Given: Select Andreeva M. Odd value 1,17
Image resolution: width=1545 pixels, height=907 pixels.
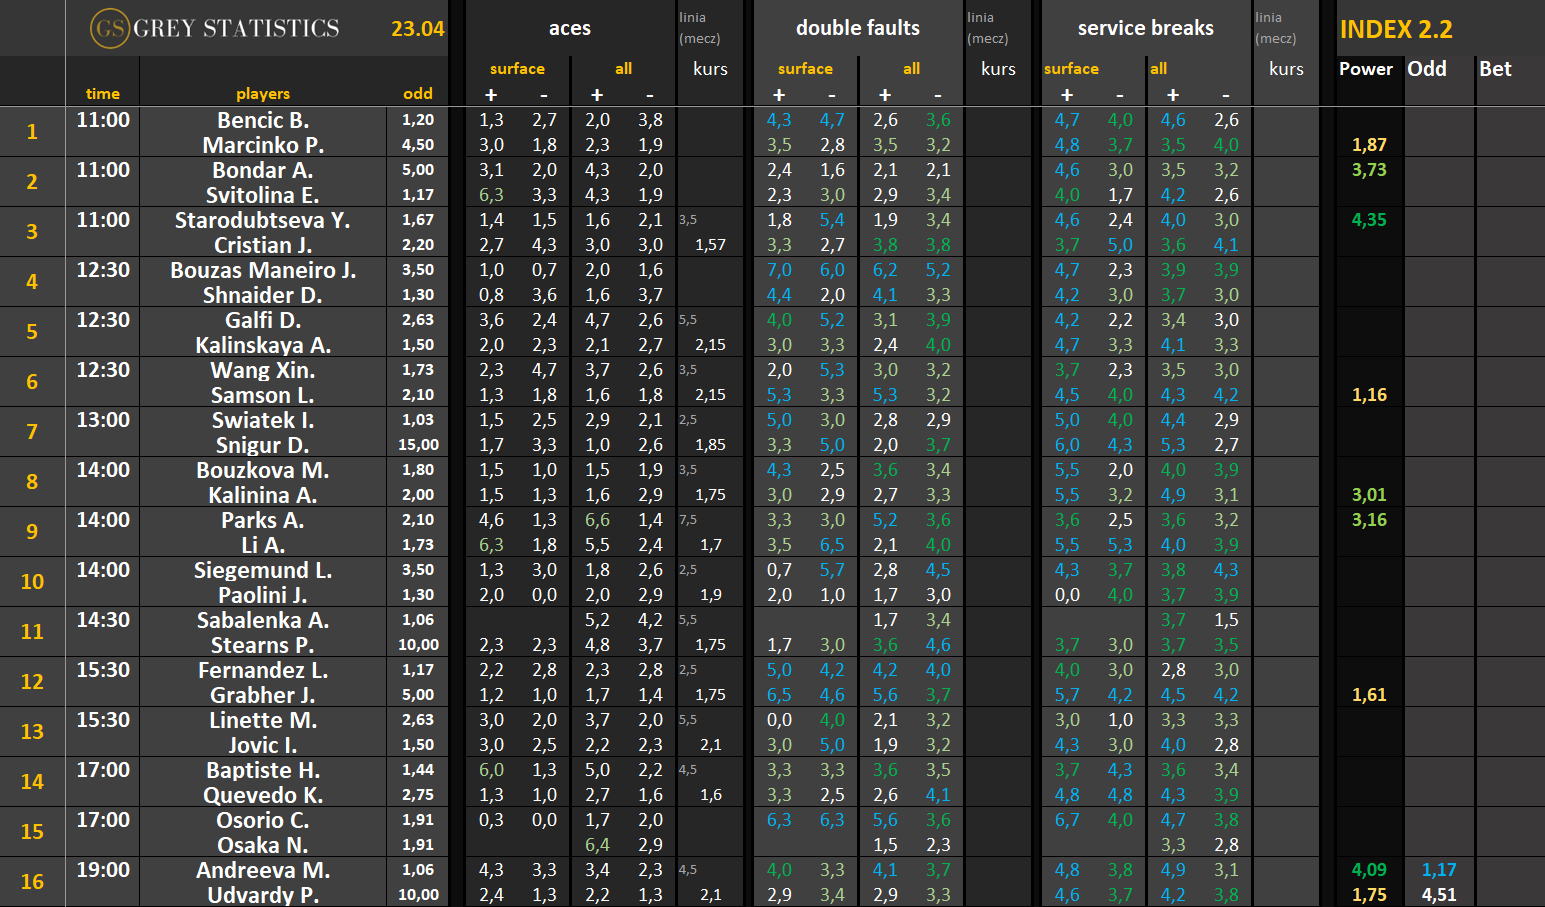Looking at the screenshot, I should [x=1438, y=870].
